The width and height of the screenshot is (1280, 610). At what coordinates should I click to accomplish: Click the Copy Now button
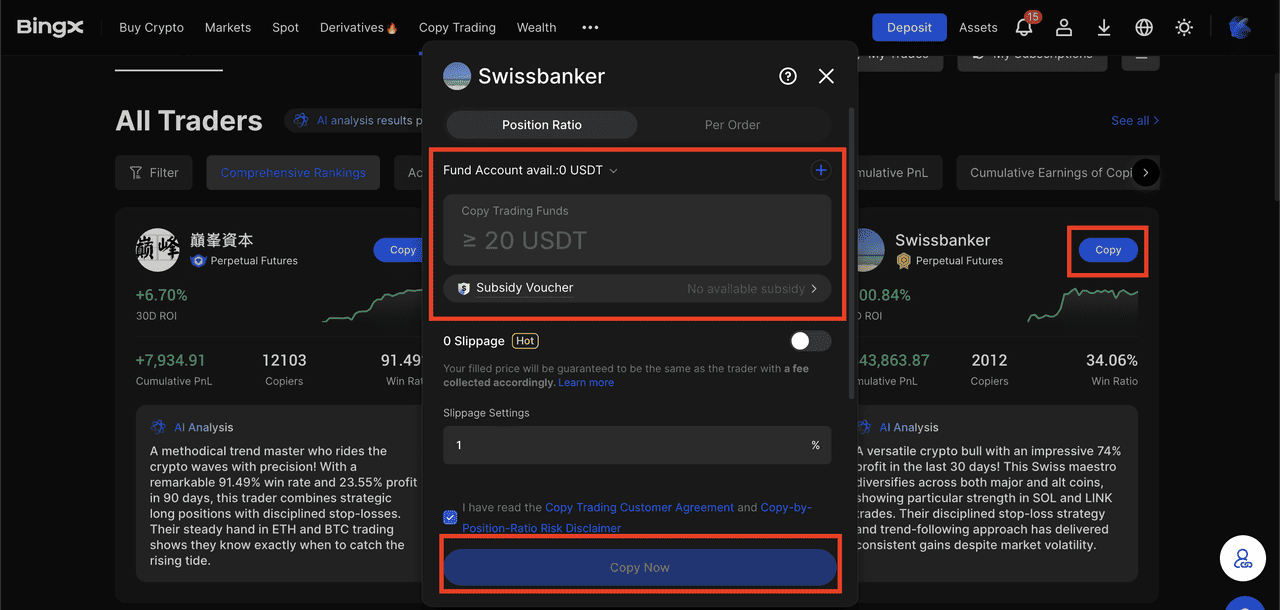click(x=640, y=567)
